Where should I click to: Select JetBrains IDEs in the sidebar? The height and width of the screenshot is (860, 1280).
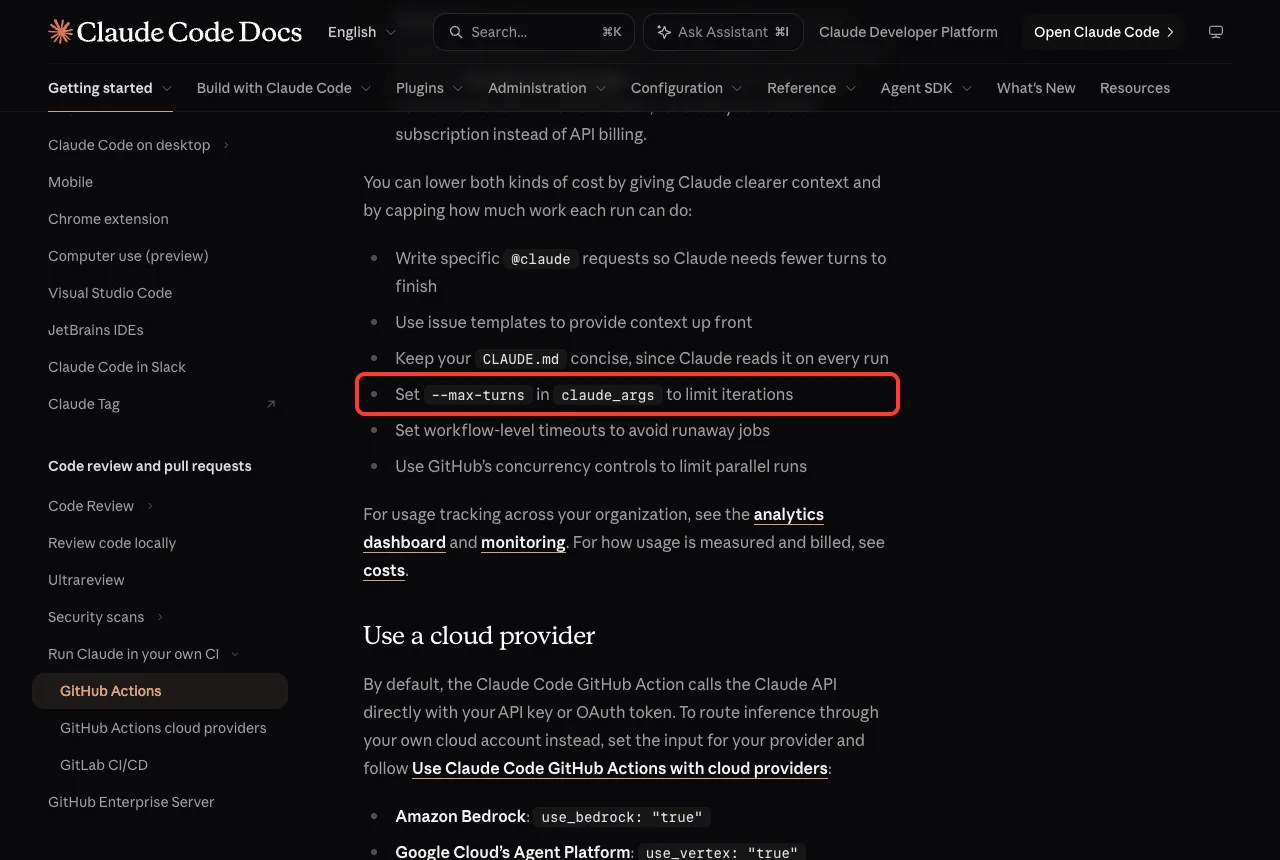click(x=96, y=330)
